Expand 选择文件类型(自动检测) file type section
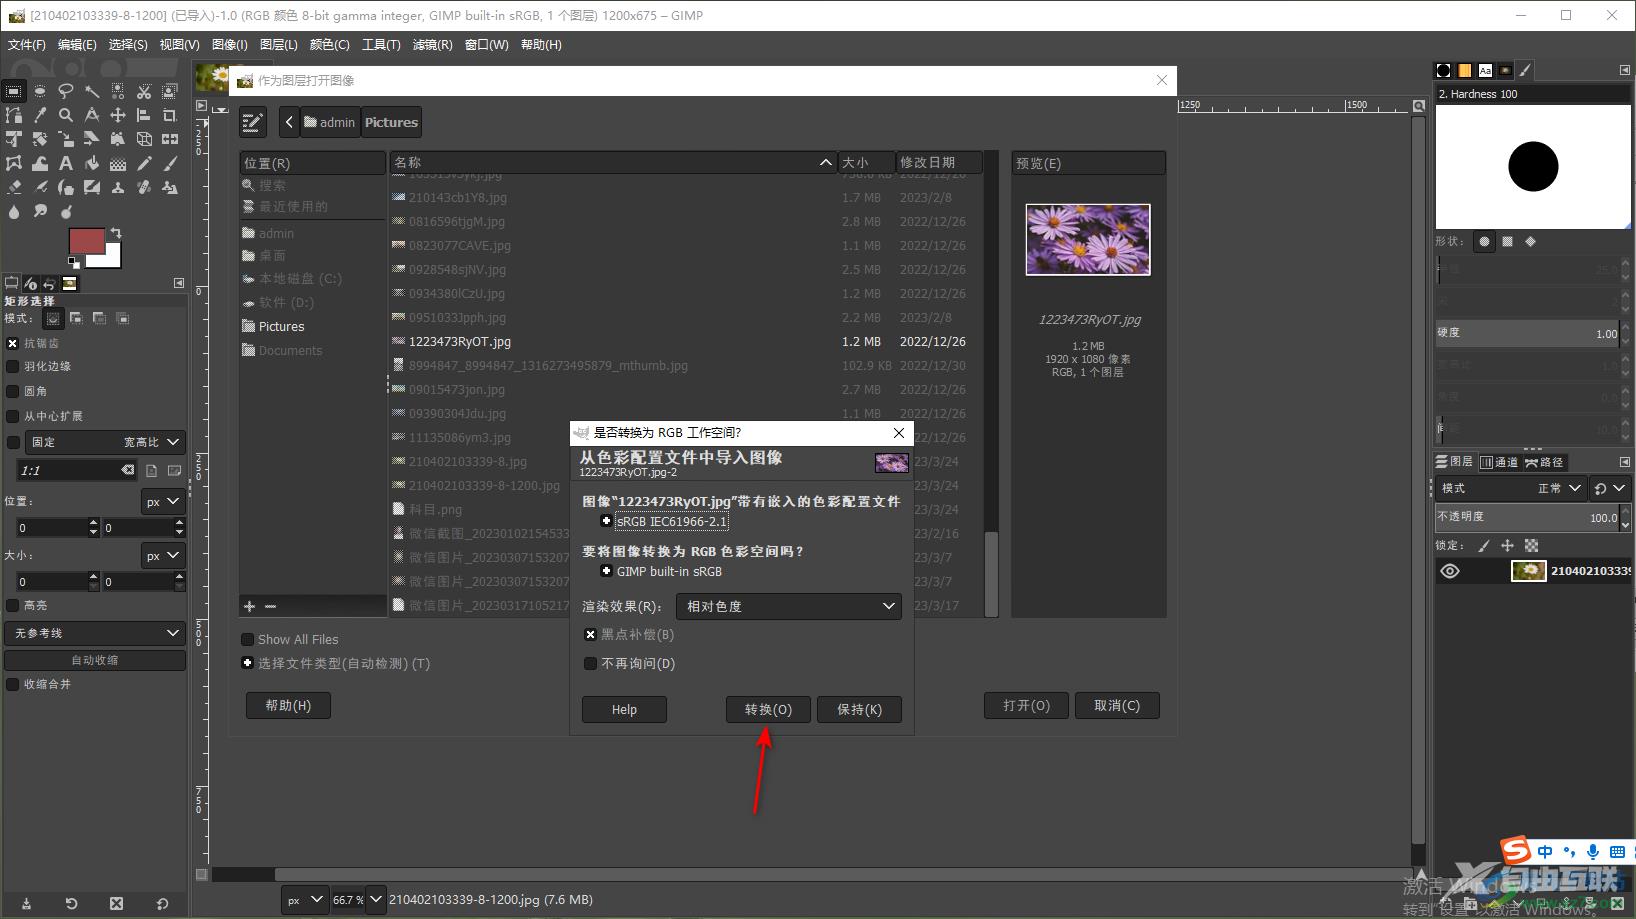The width and height of the screenshot is (1636, 919). click(247, 664)
